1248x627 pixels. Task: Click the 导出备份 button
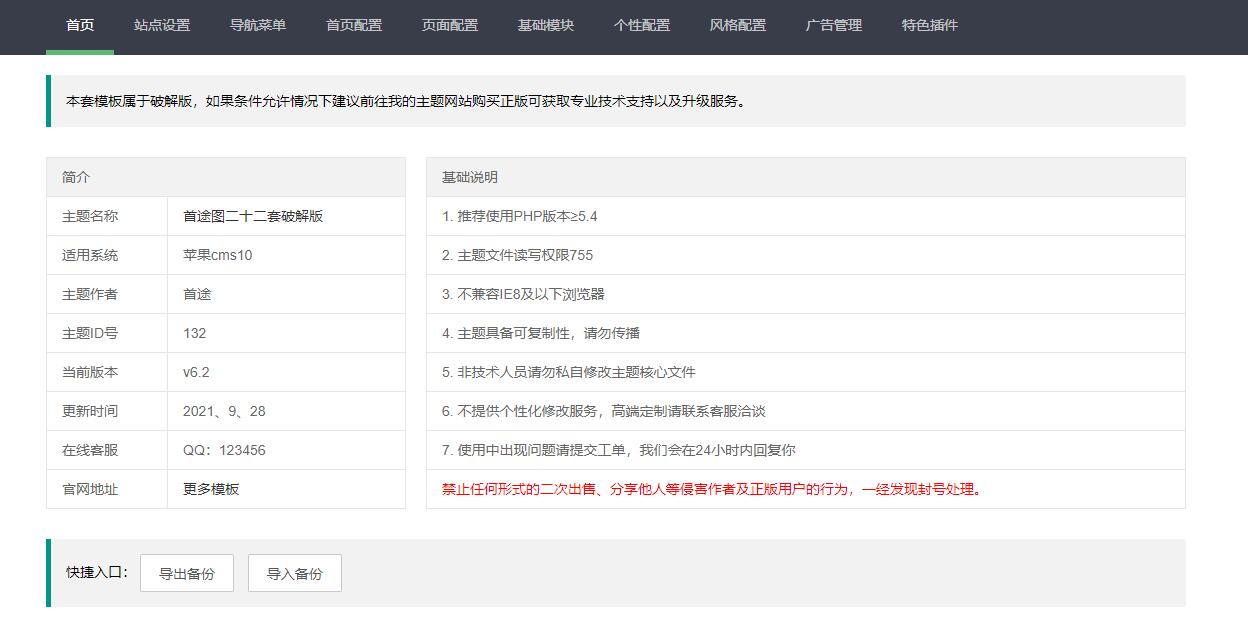187,574
